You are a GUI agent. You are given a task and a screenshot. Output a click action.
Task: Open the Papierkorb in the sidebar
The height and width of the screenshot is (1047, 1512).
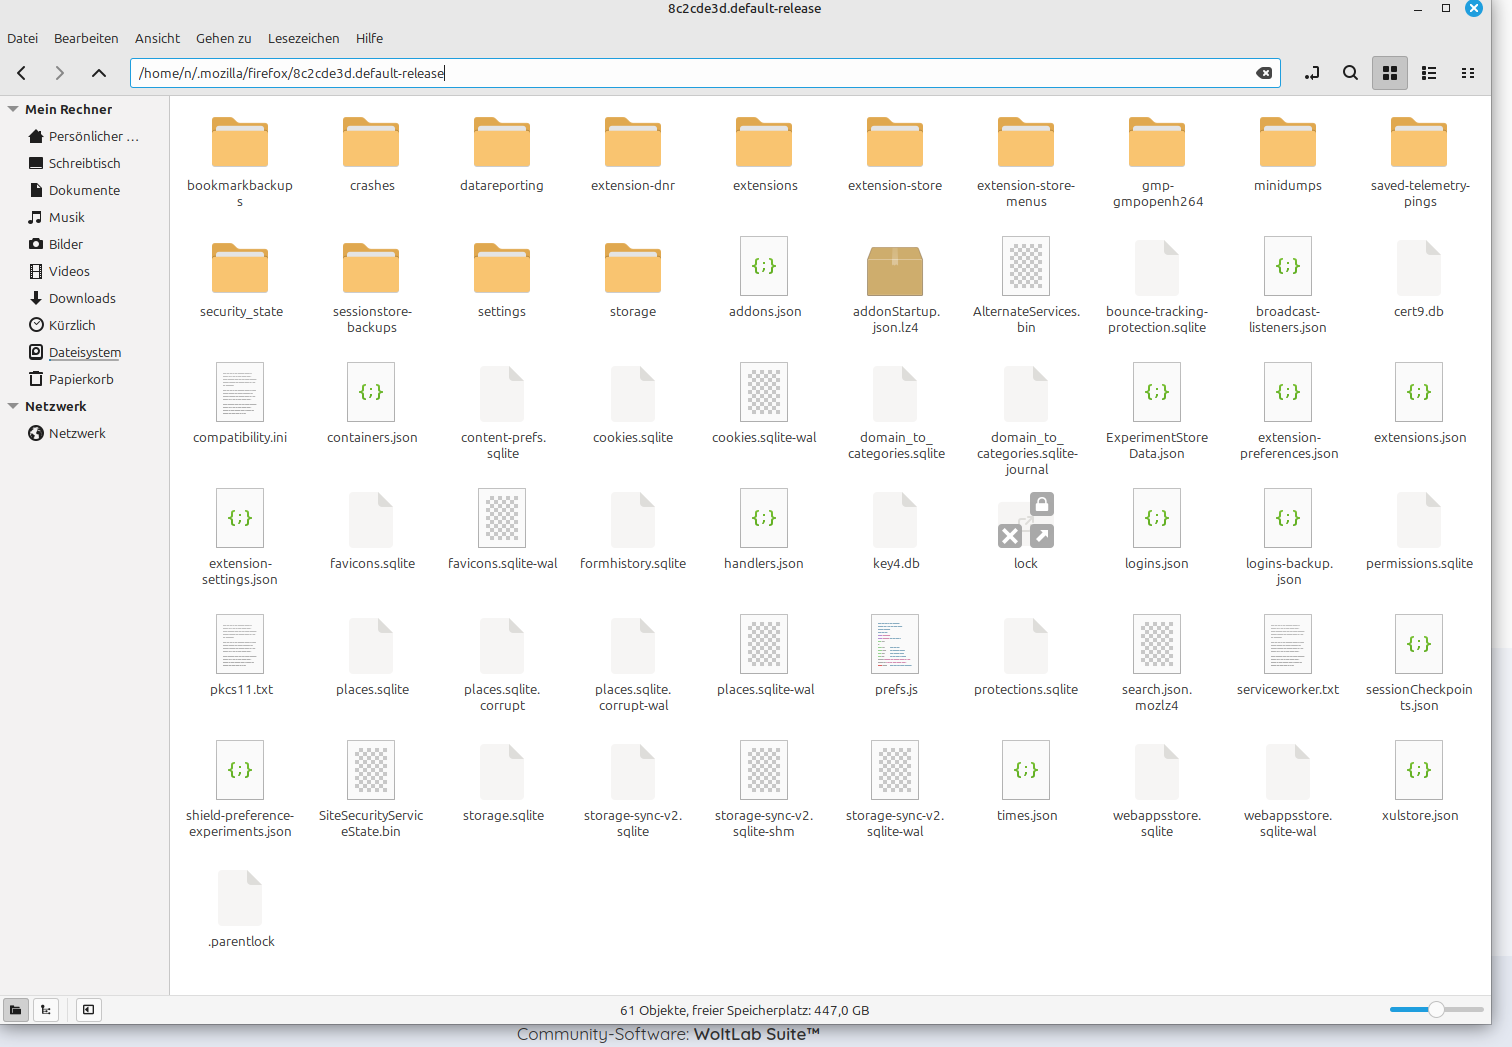click(81, 379)
